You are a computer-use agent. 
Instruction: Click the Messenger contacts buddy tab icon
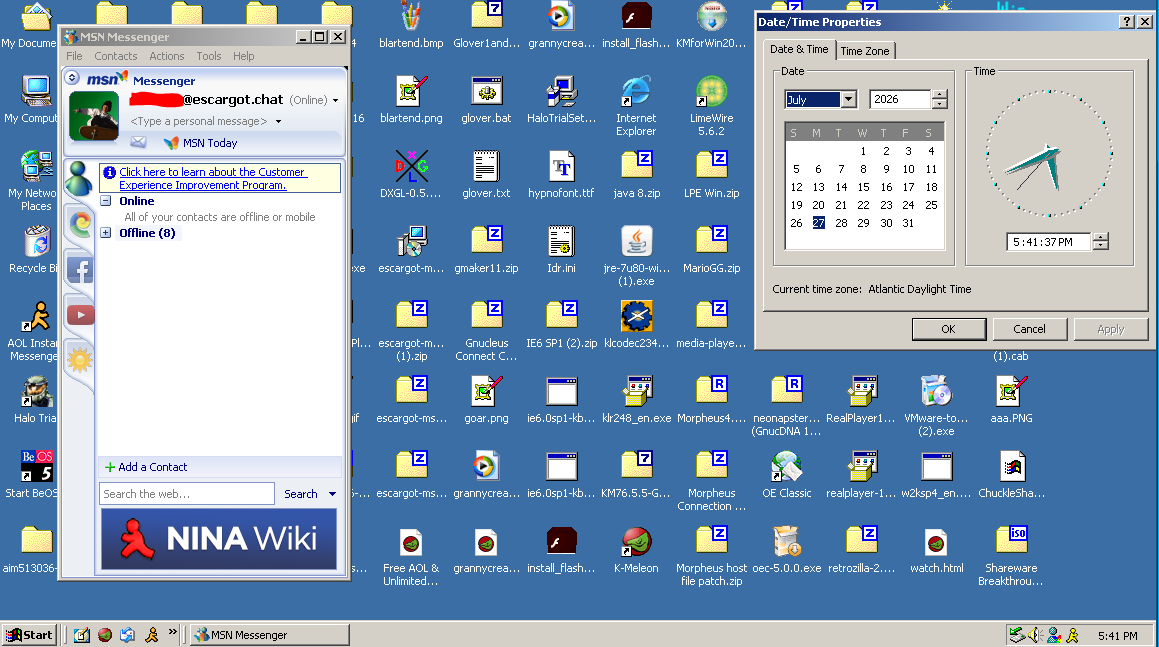pyautogui.click(x=78, y=178)
